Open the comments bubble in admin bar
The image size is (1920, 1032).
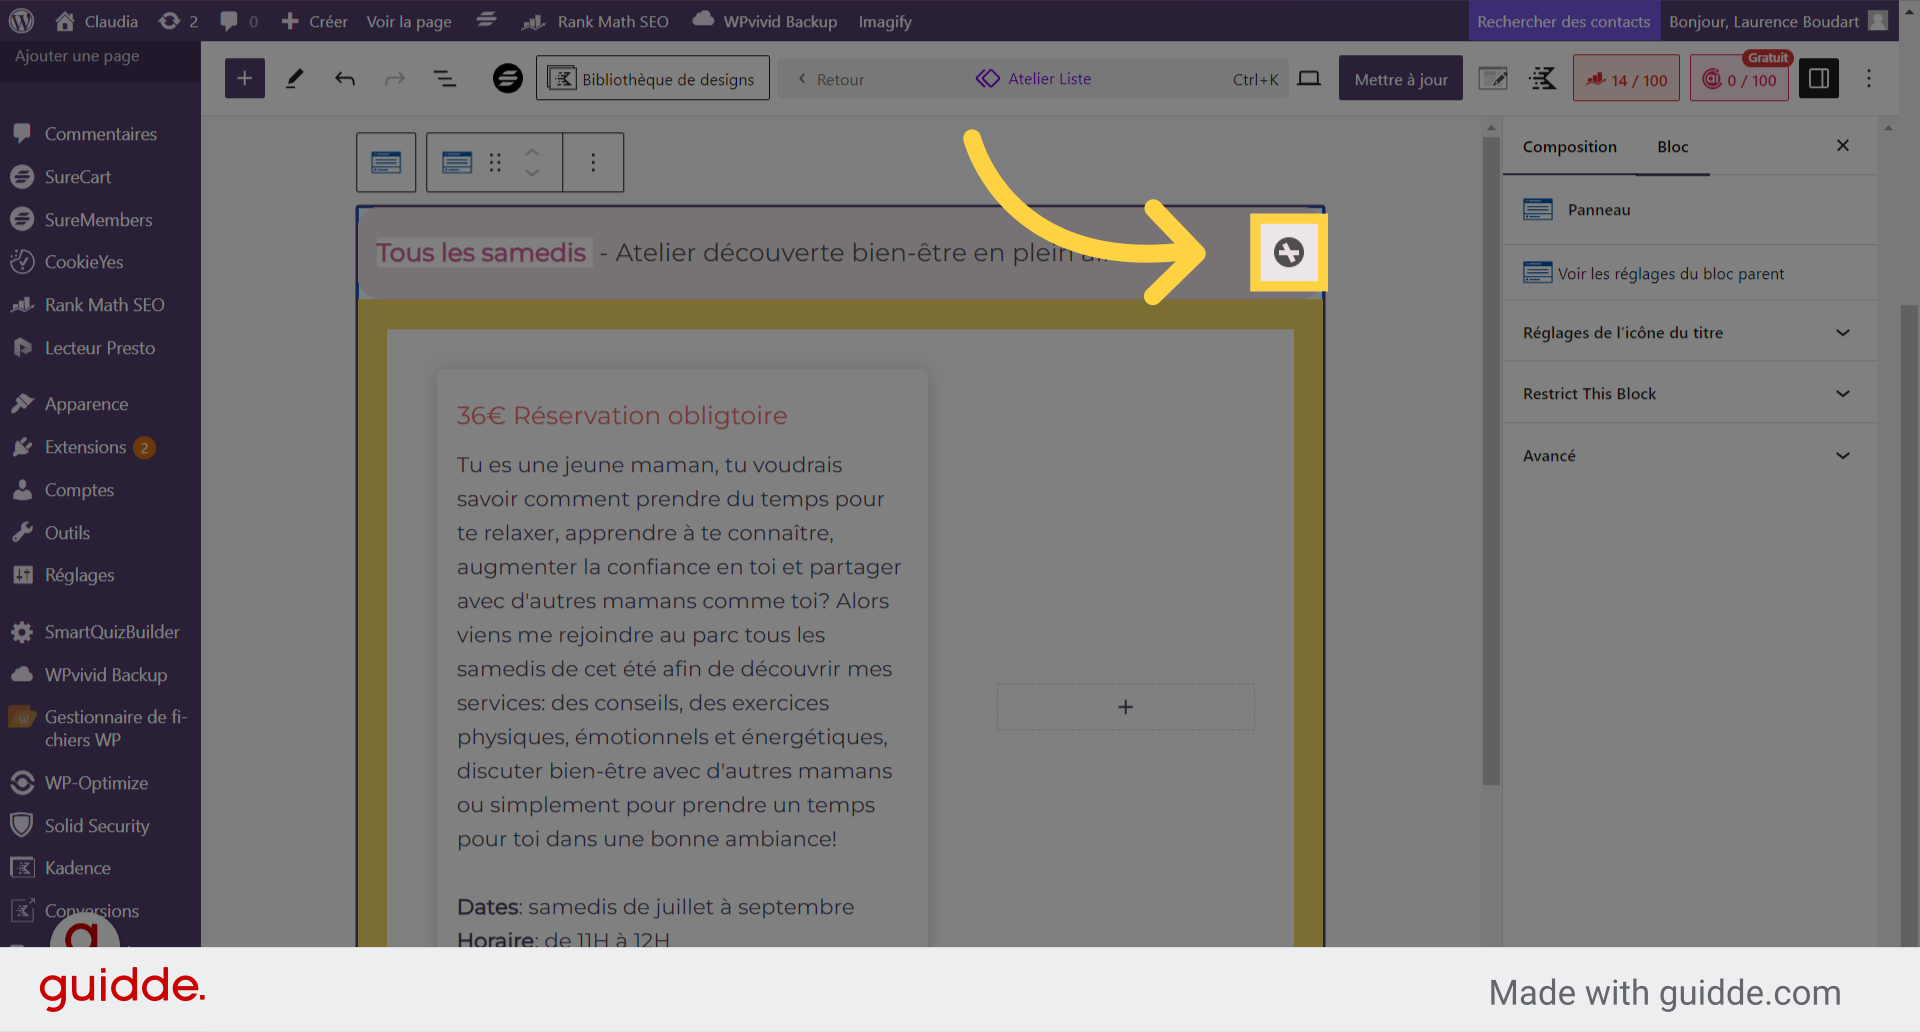tap(239, 21)
